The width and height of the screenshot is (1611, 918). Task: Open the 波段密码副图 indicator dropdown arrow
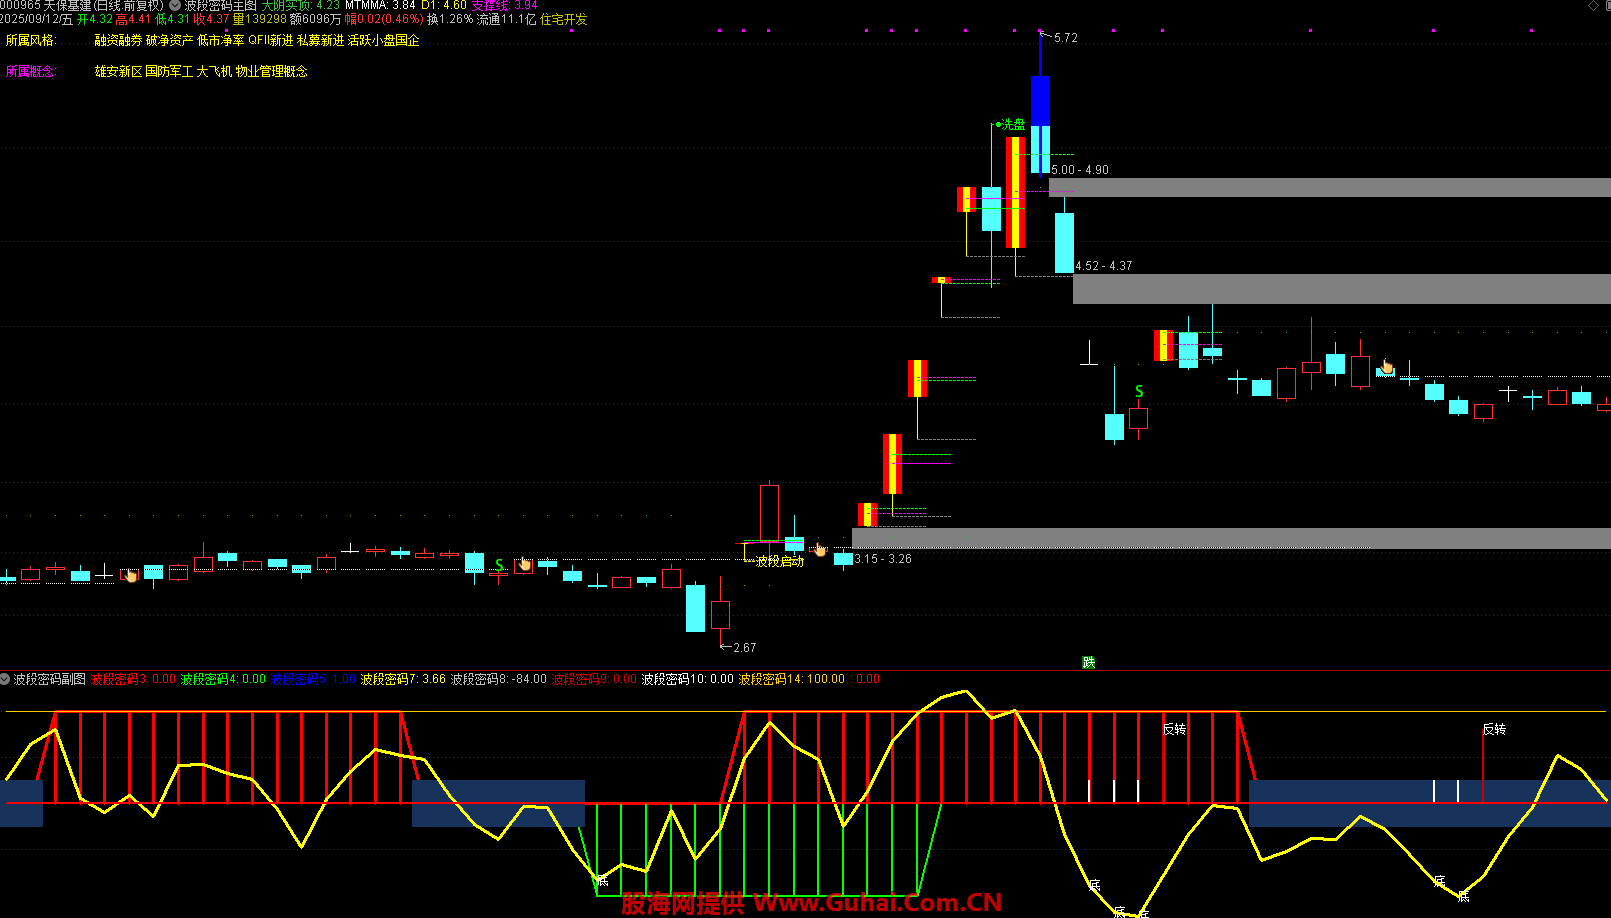click(5, 679)
